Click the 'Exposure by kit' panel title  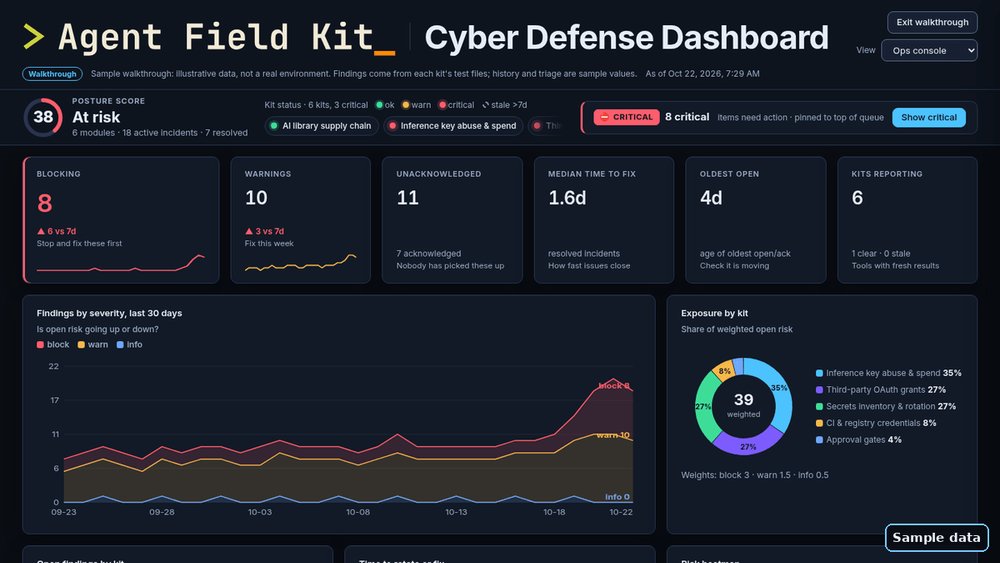(x=714, y=313)
